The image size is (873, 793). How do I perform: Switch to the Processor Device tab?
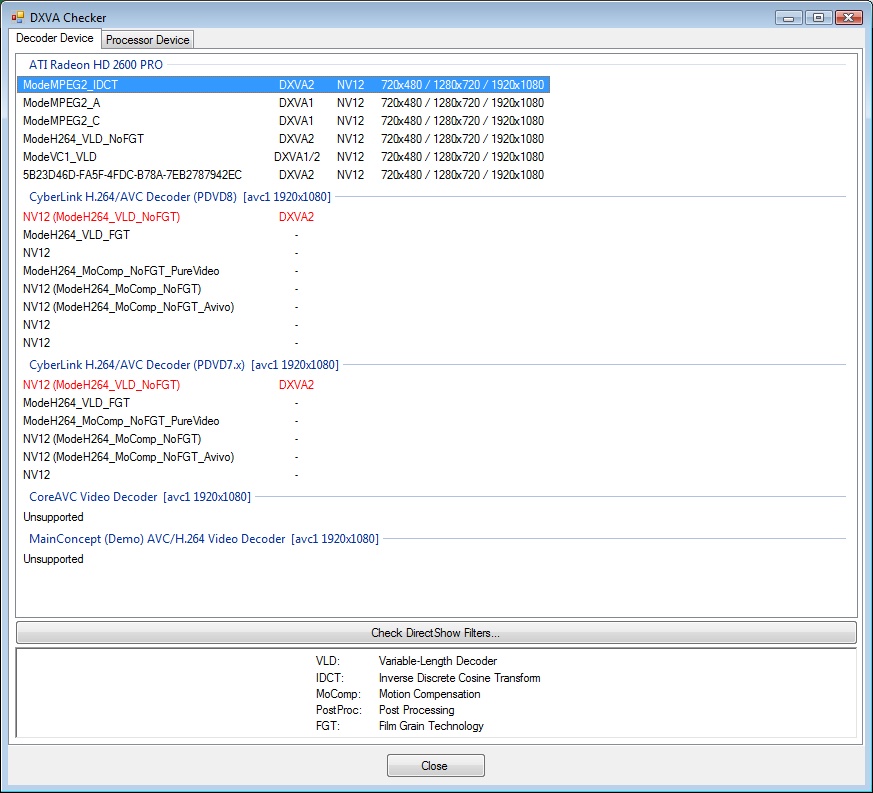coord(148,40)
